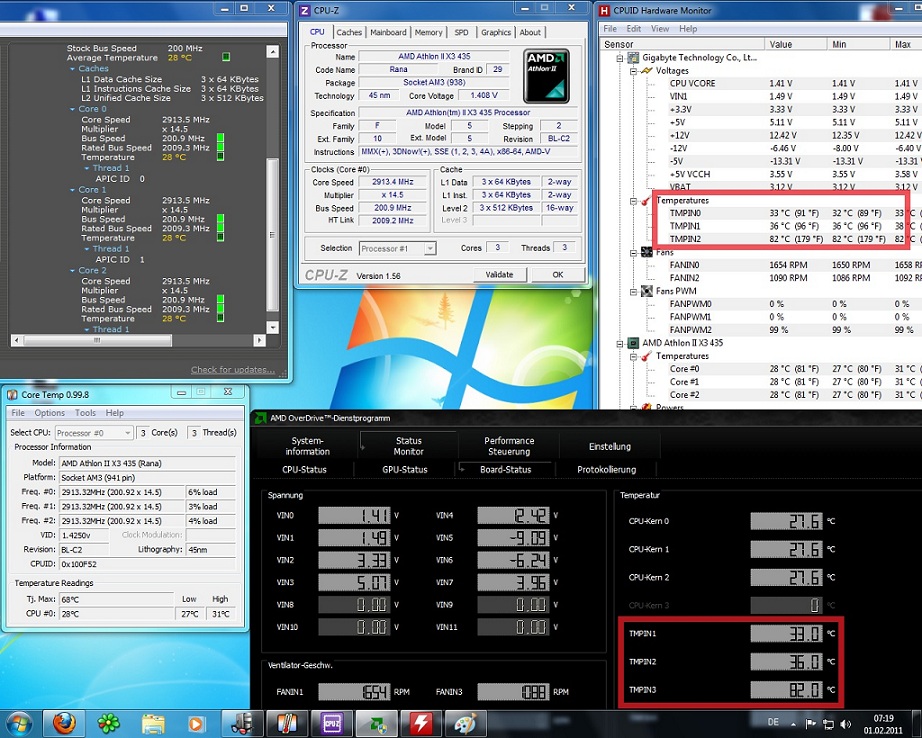The width and height of the screenshot is (922, 738).
Task: Open CPU-Z Selection Processor #1 dropdown
Action: tap(430, 249)
